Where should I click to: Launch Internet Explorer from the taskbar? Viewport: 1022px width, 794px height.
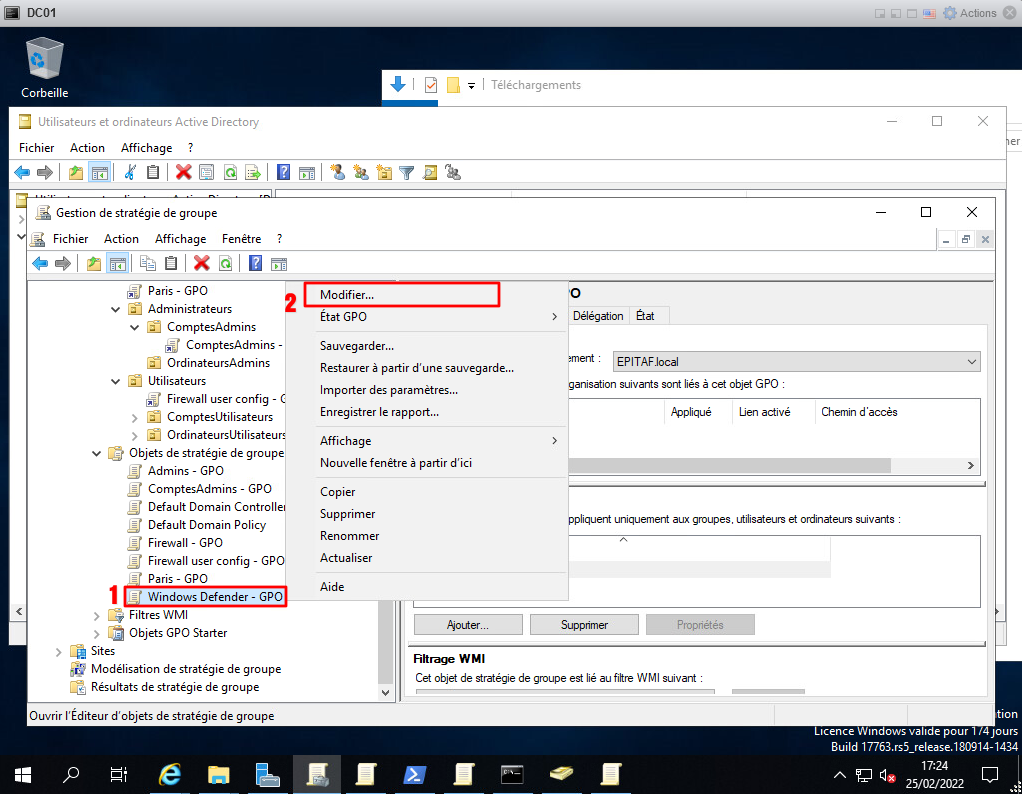(x=170, y=774)
